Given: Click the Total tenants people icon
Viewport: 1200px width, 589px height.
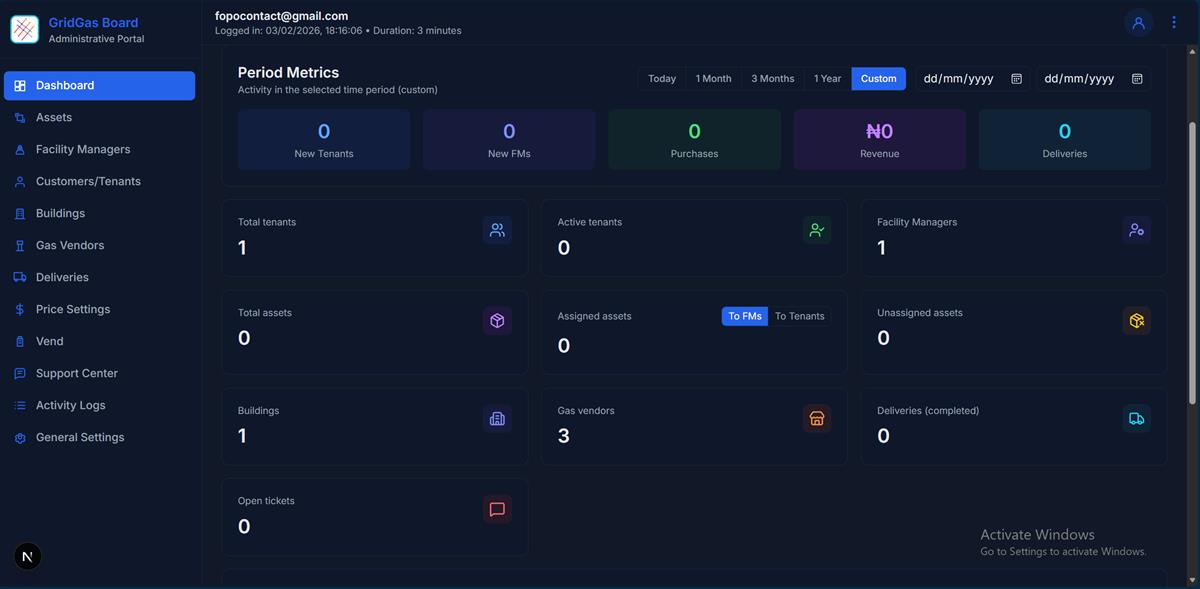Looking at the screenshot, I should pos(497,230).
